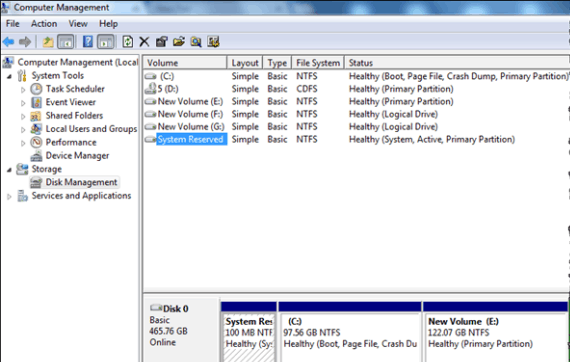Click the Performance icon in tree
The width and height of the screenshot is (570, 362).
click(36, 142)
